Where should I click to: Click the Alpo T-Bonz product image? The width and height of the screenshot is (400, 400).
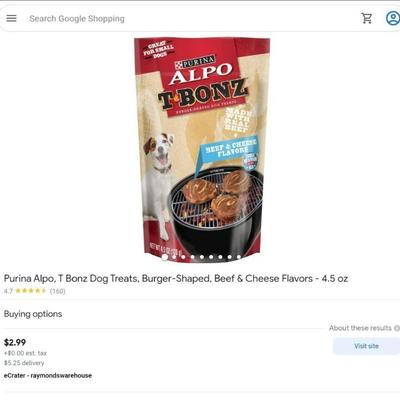[202, 149]
